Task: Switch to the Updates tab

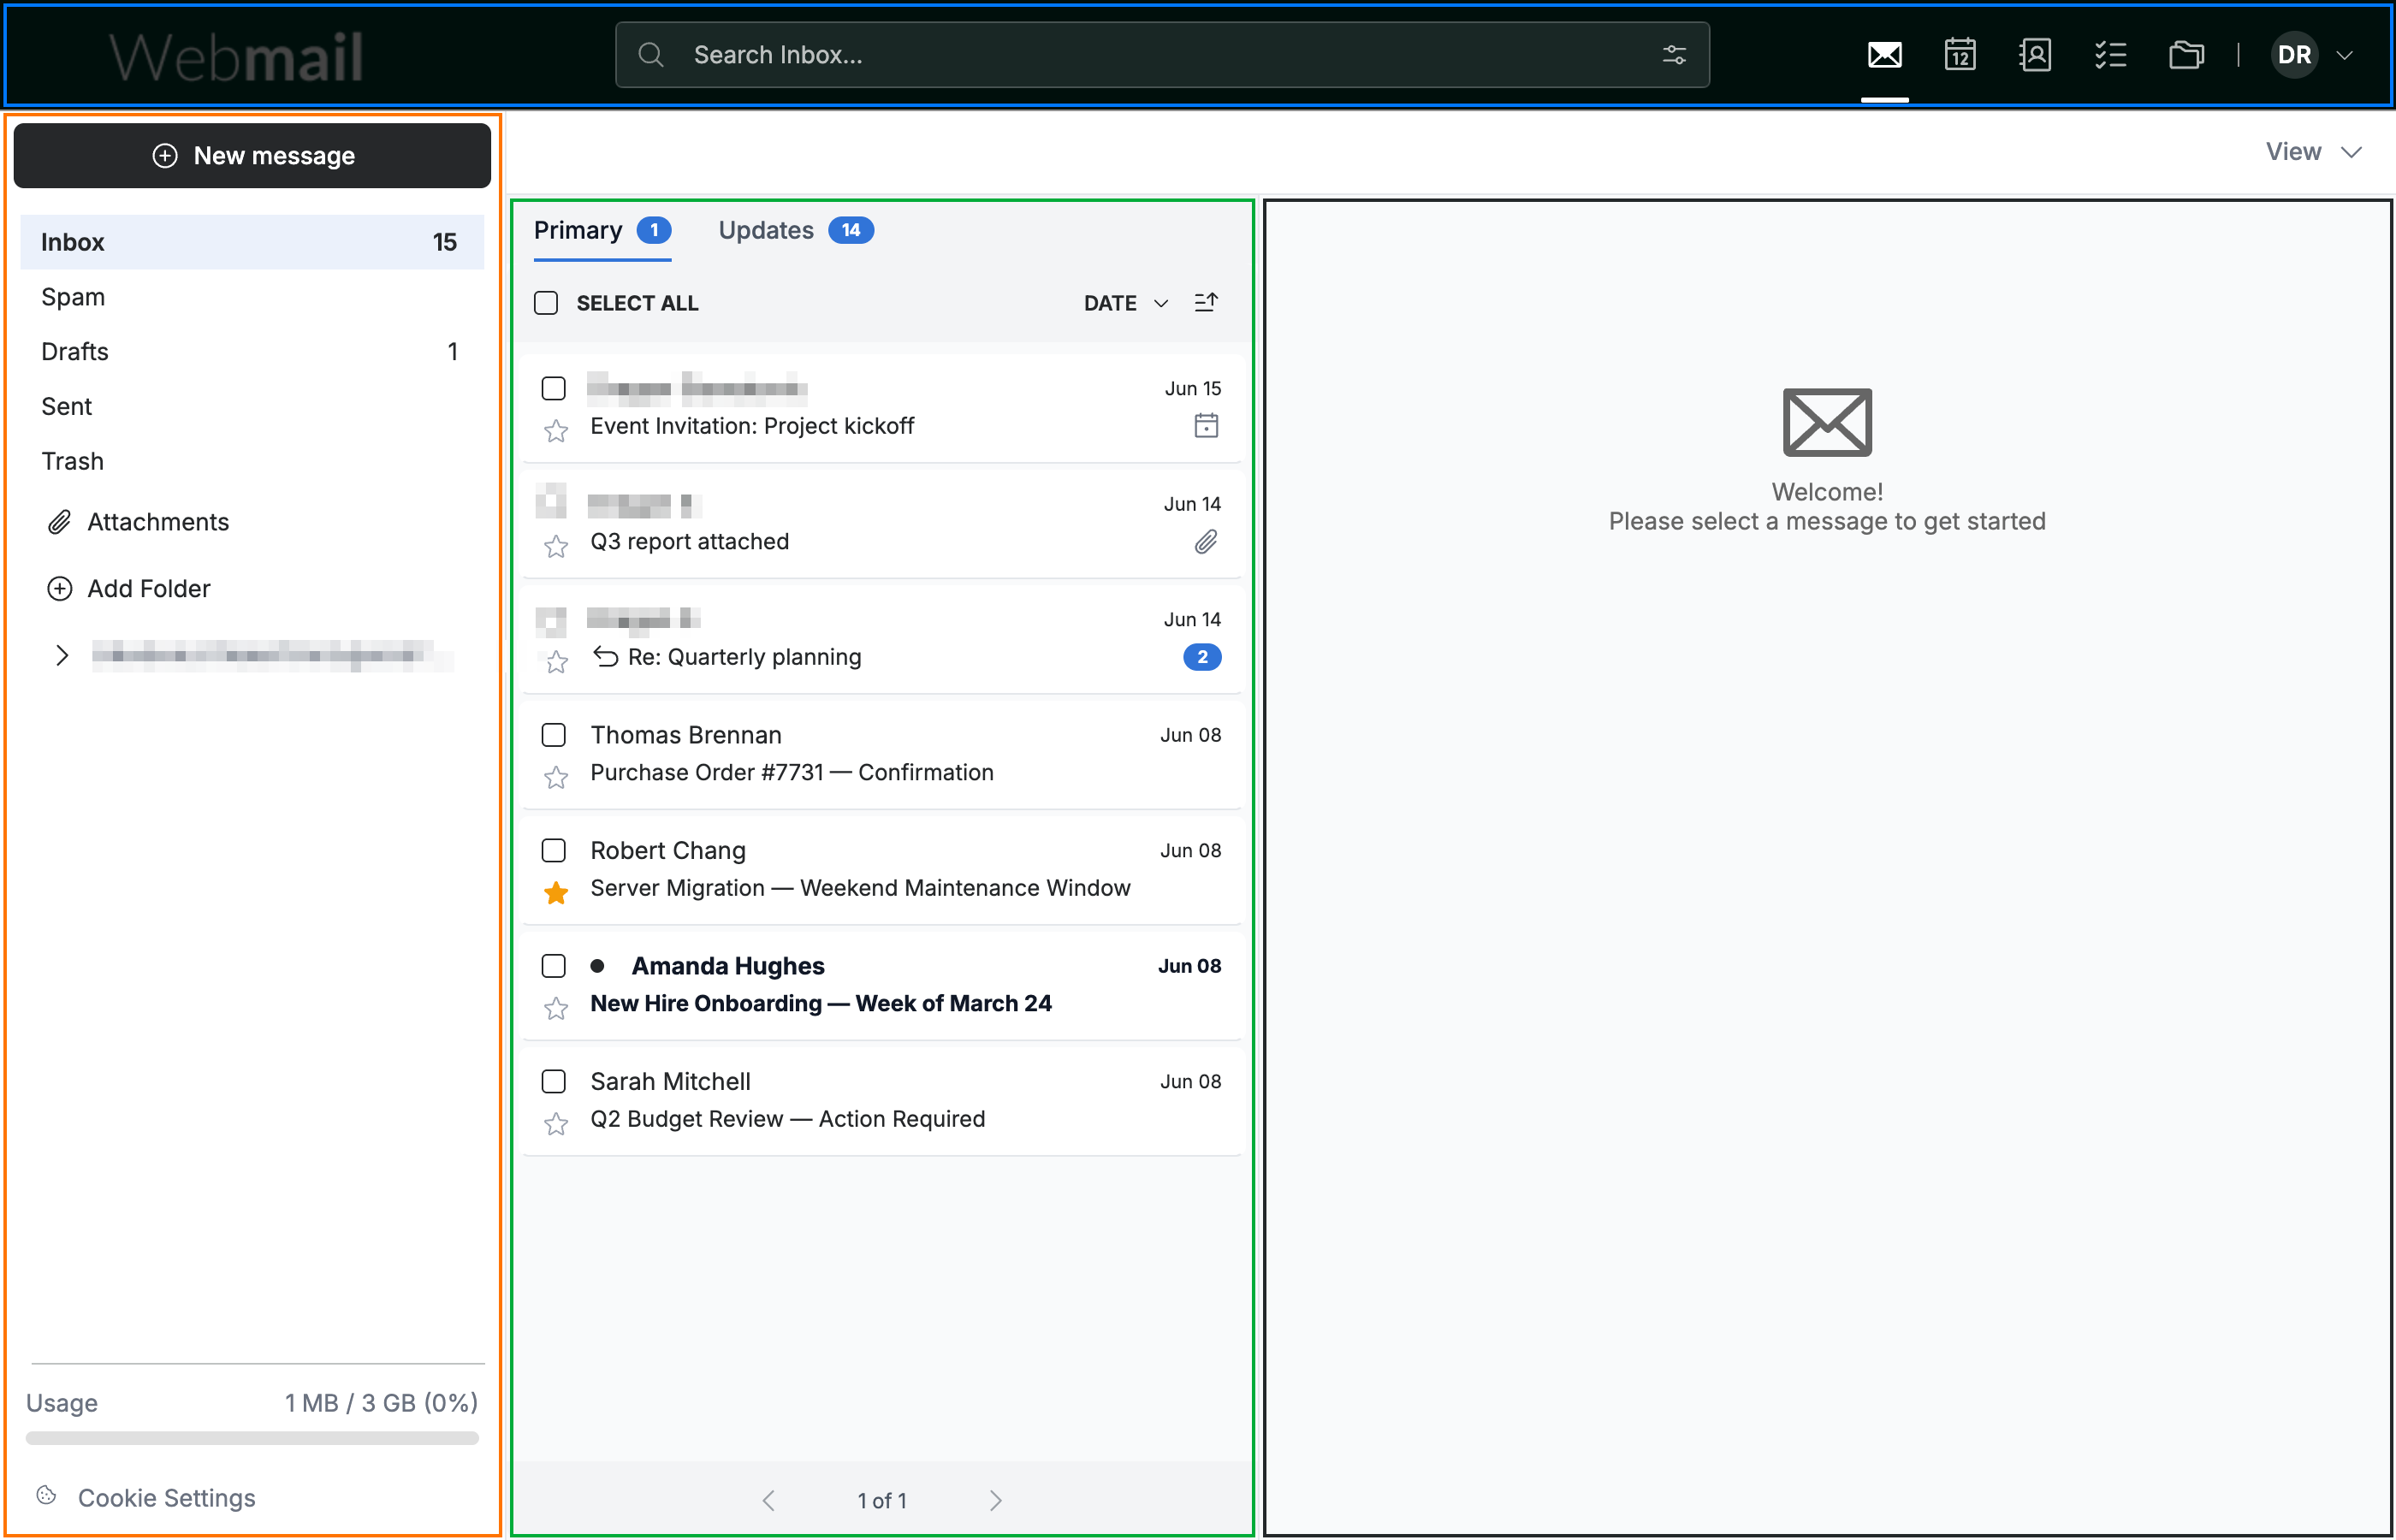Action: pyautogui.click(x=796, y=231)
